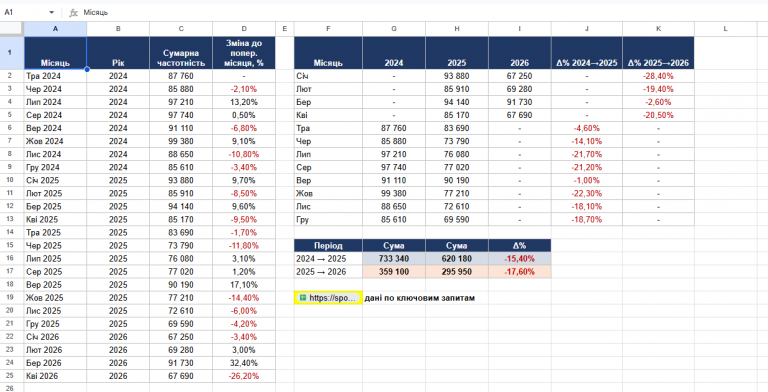Select column I header
This screenshot has width=768, height=392.
click(520, 29)
